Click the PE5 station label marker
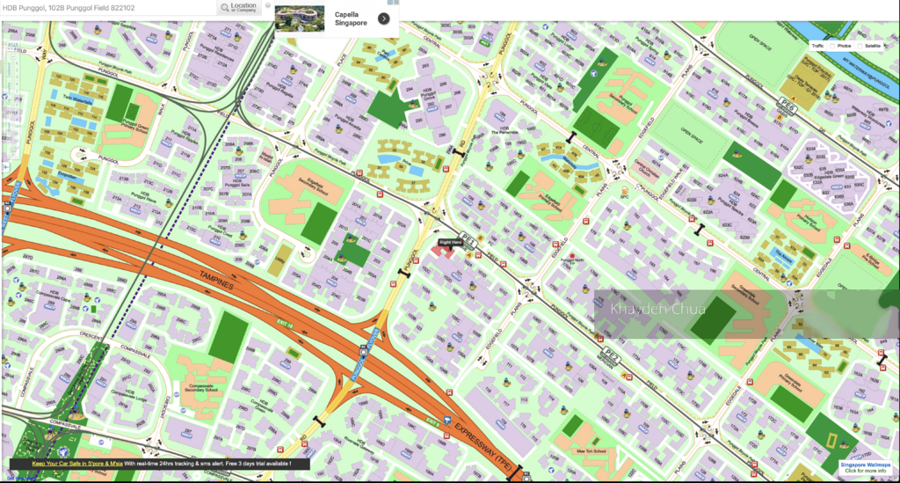Image resolution: width=900 pixels, height=483 pixels. (607, 351)
